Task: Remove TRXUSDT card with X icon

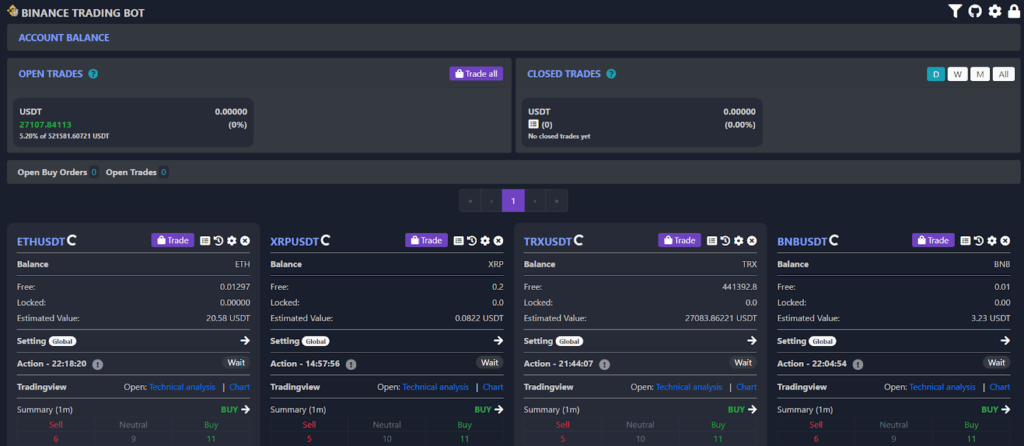Action: (752, 240)
